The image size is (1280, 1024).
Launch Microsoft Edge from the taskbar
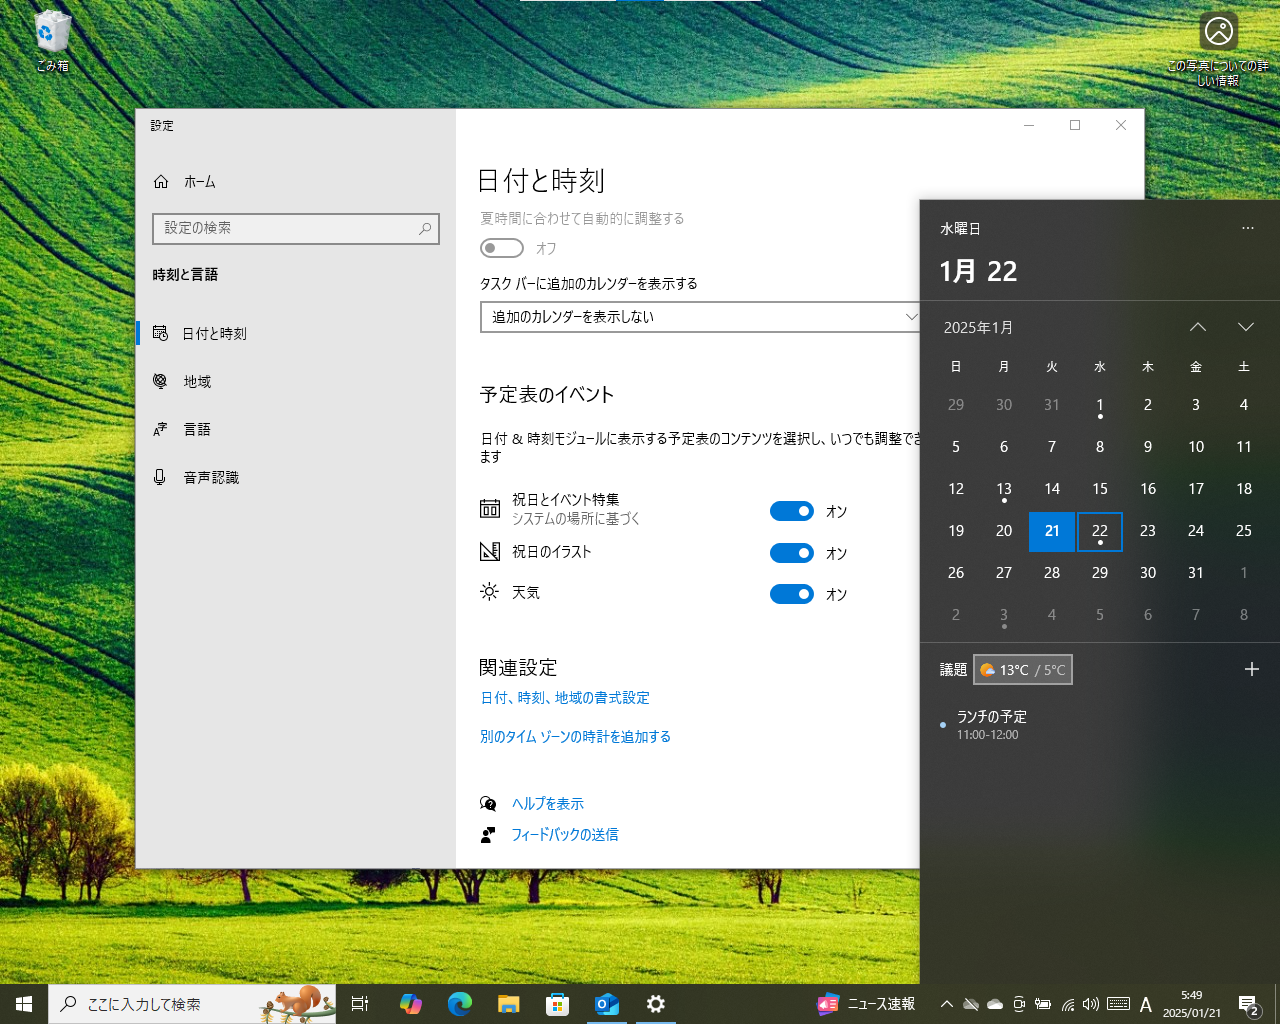[x=459, y=1004]
